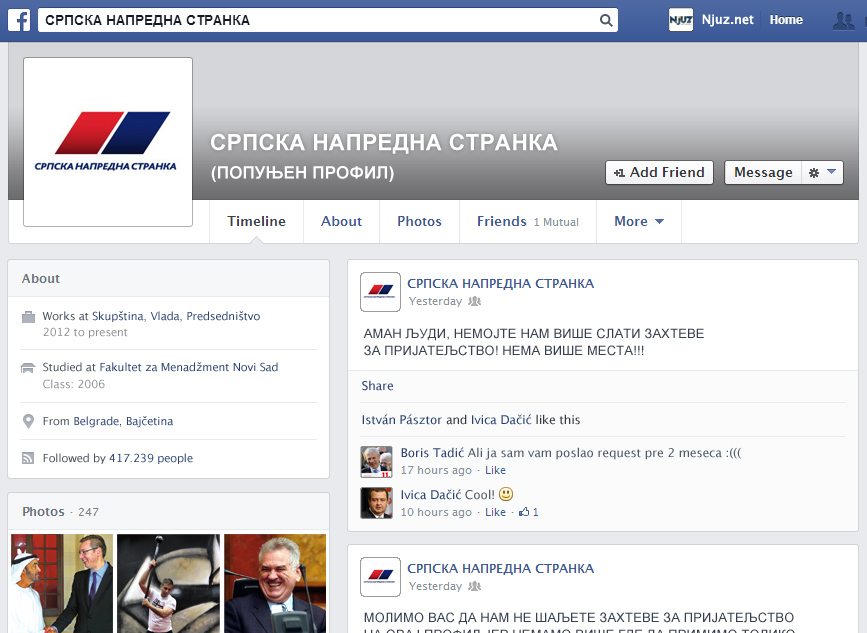The image size is (867, 633).
Task: Click the search magnifier icon
Action: pyautogui.click(x=606, y=20)
